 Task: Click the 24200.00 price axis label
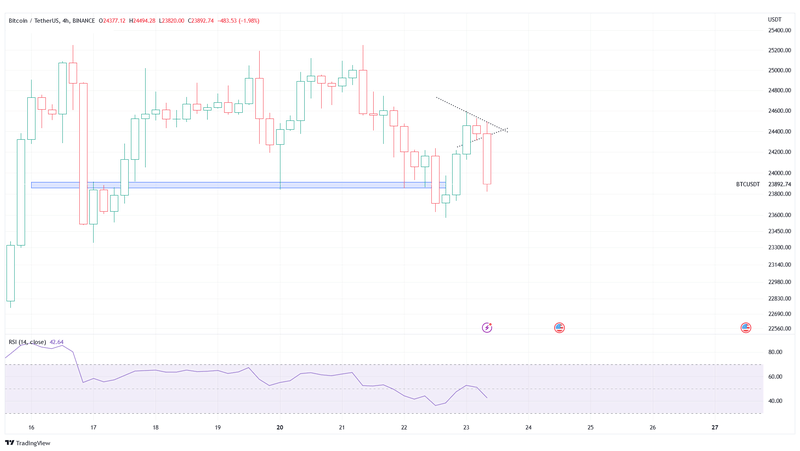pos(780,152)
